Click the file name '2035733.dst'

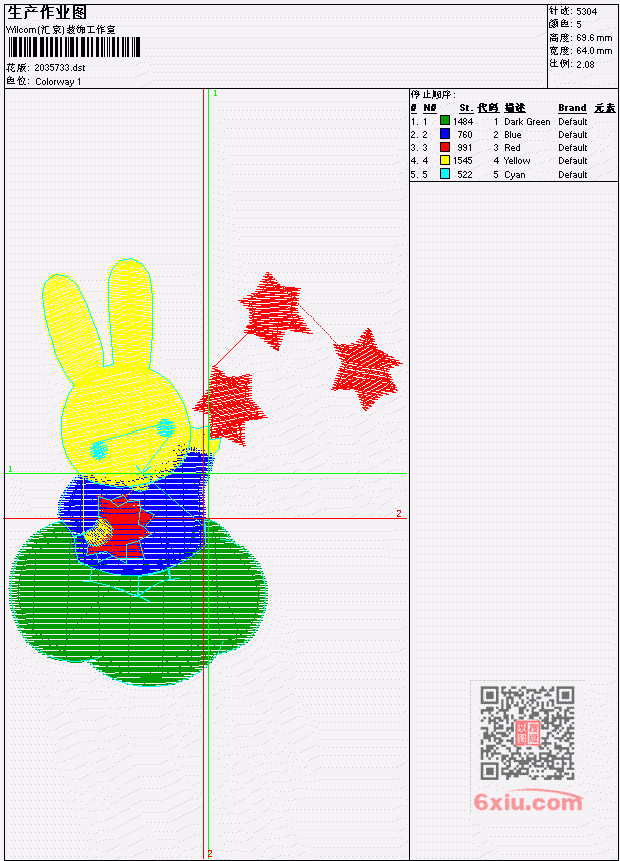tap(59, 68)
